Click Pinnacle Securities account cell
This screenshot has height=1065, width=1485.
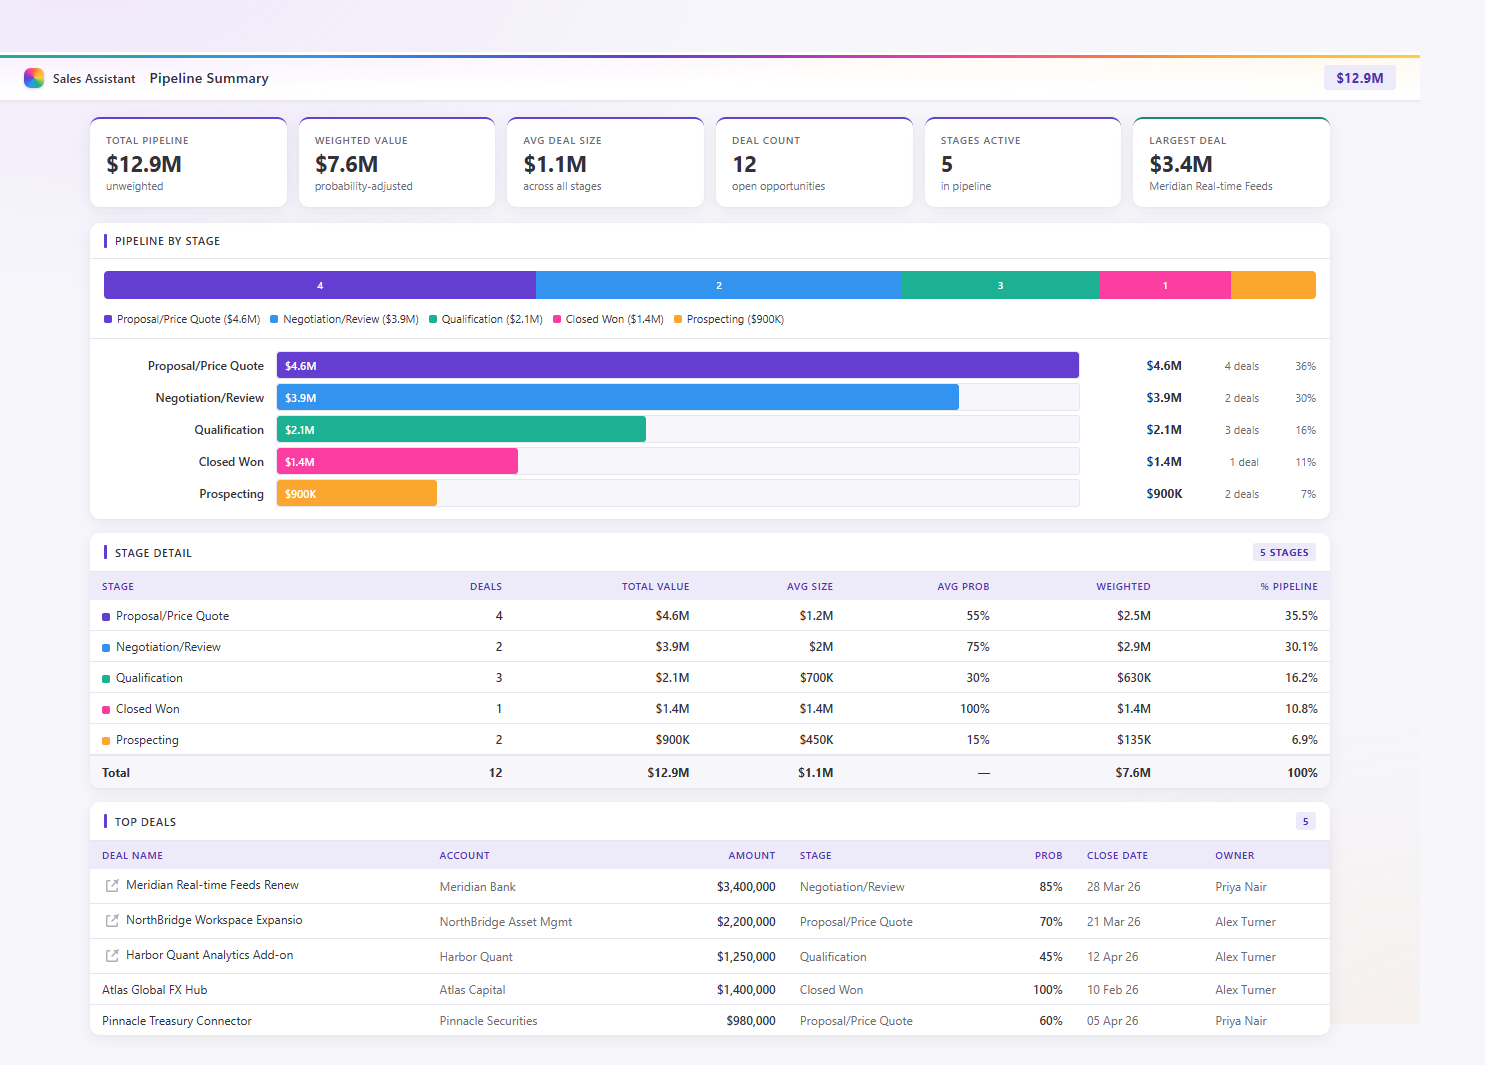[x=488, y=1021]
